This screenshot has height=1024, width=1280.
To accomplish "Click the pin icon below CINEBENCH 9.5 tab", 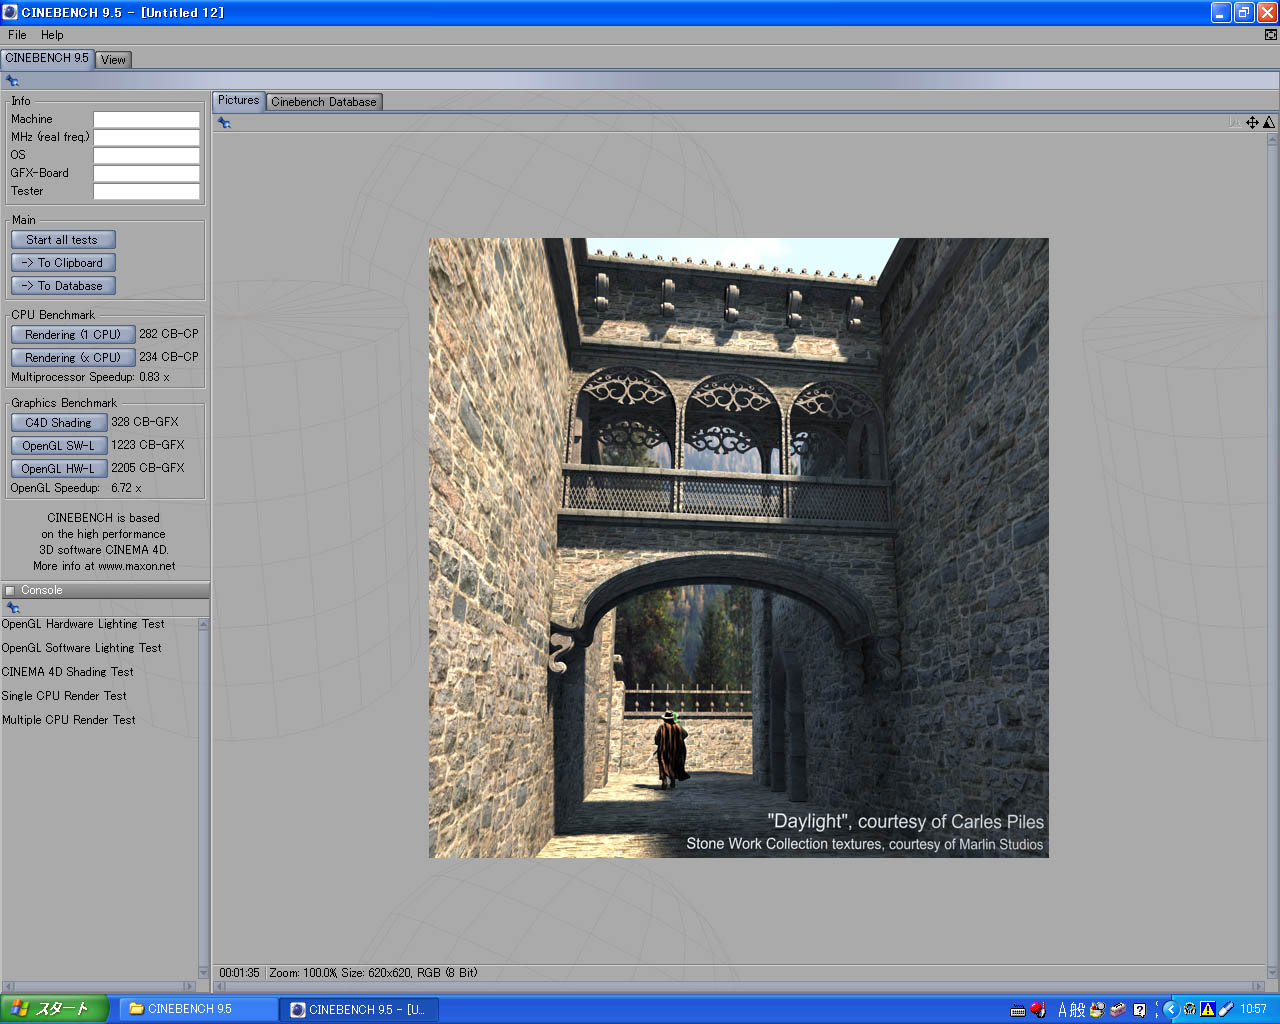I will click(x=12, y=81).
